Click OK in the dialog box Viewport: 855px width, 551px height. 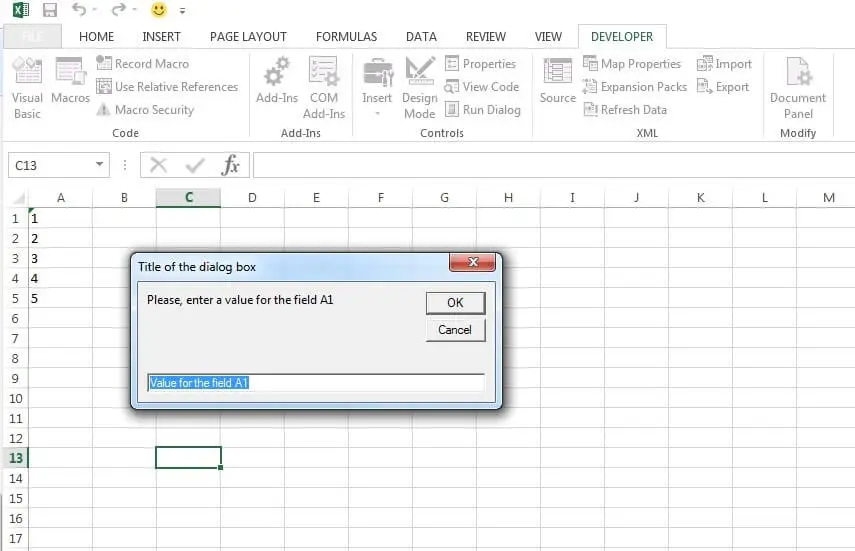tap(455, 303)
